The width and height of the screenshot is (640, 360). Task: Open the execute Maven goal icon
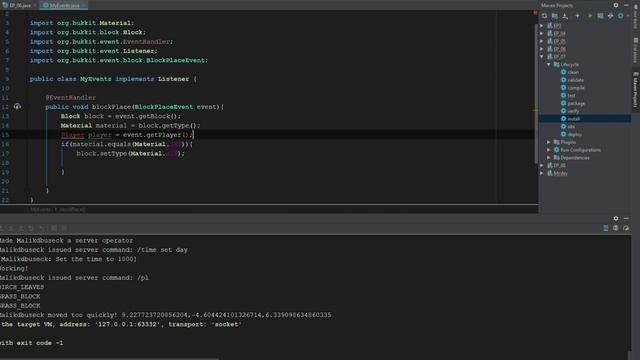[x=600, y=16]
